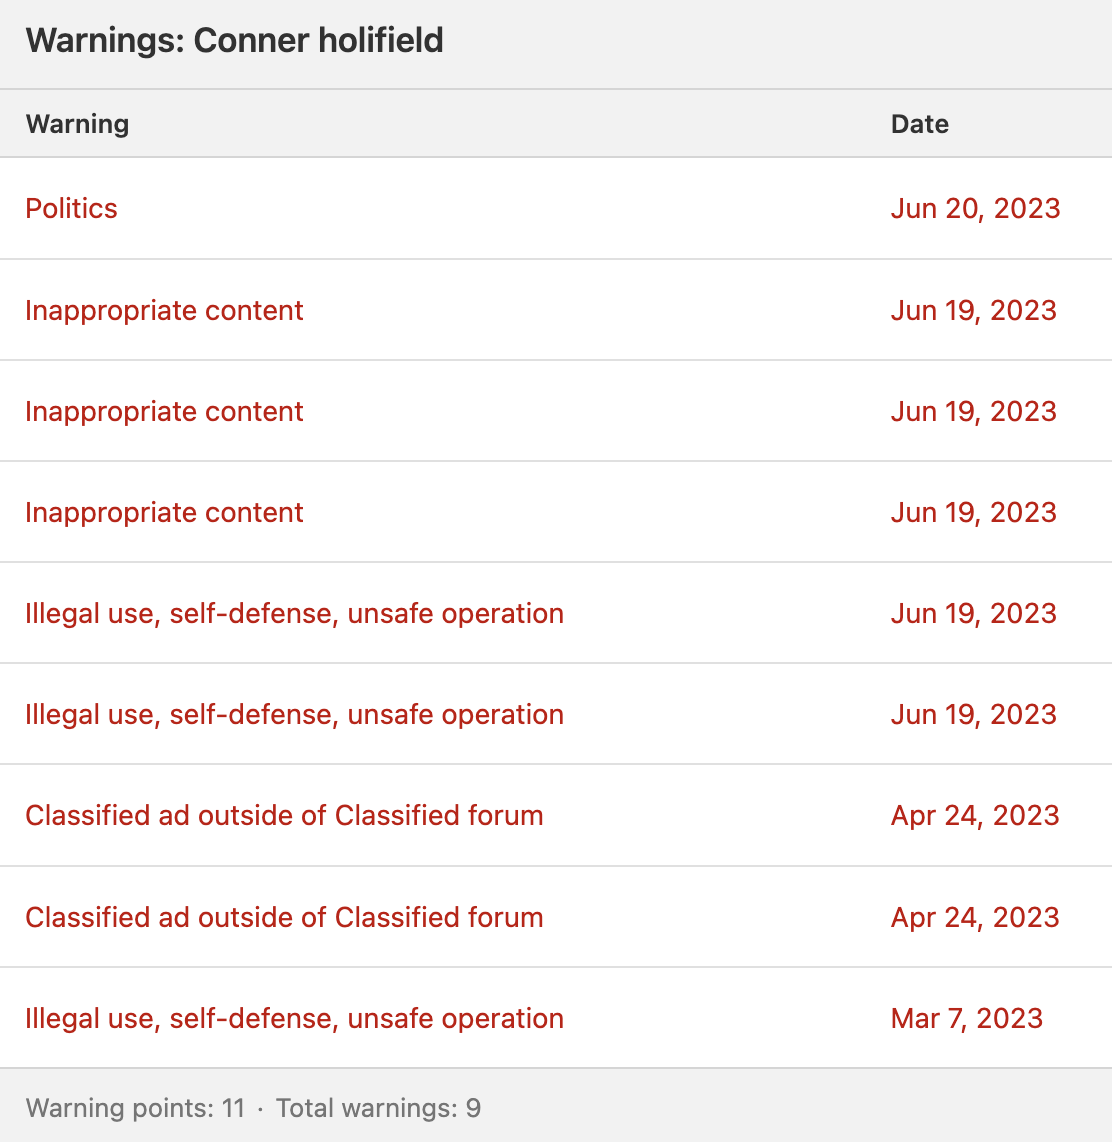The width and height of the screenshot is (1112, 1142).
Task: Open the first Classified ad outside forum warning
Action: click(x=284, y=816)
